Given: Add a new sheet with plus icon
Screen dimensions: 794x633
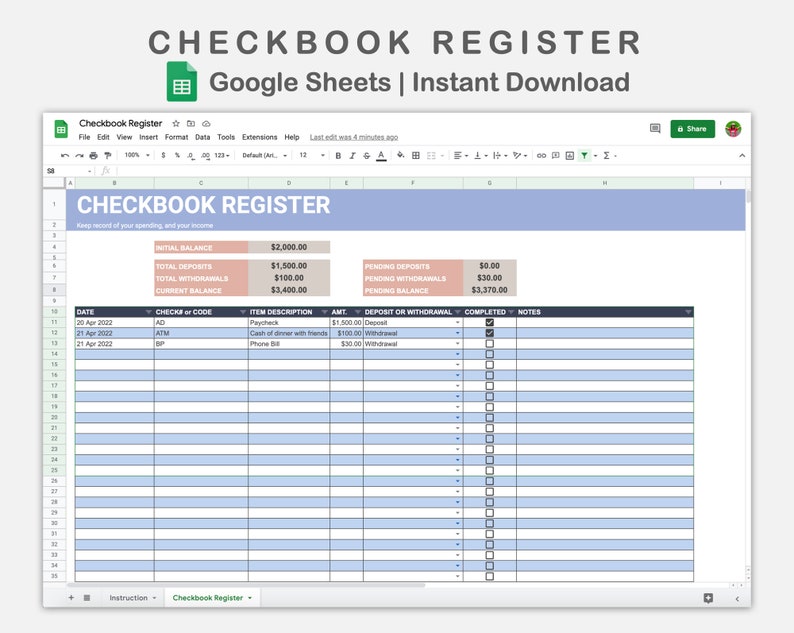Looking at the screenshot, I should point(71,598).
